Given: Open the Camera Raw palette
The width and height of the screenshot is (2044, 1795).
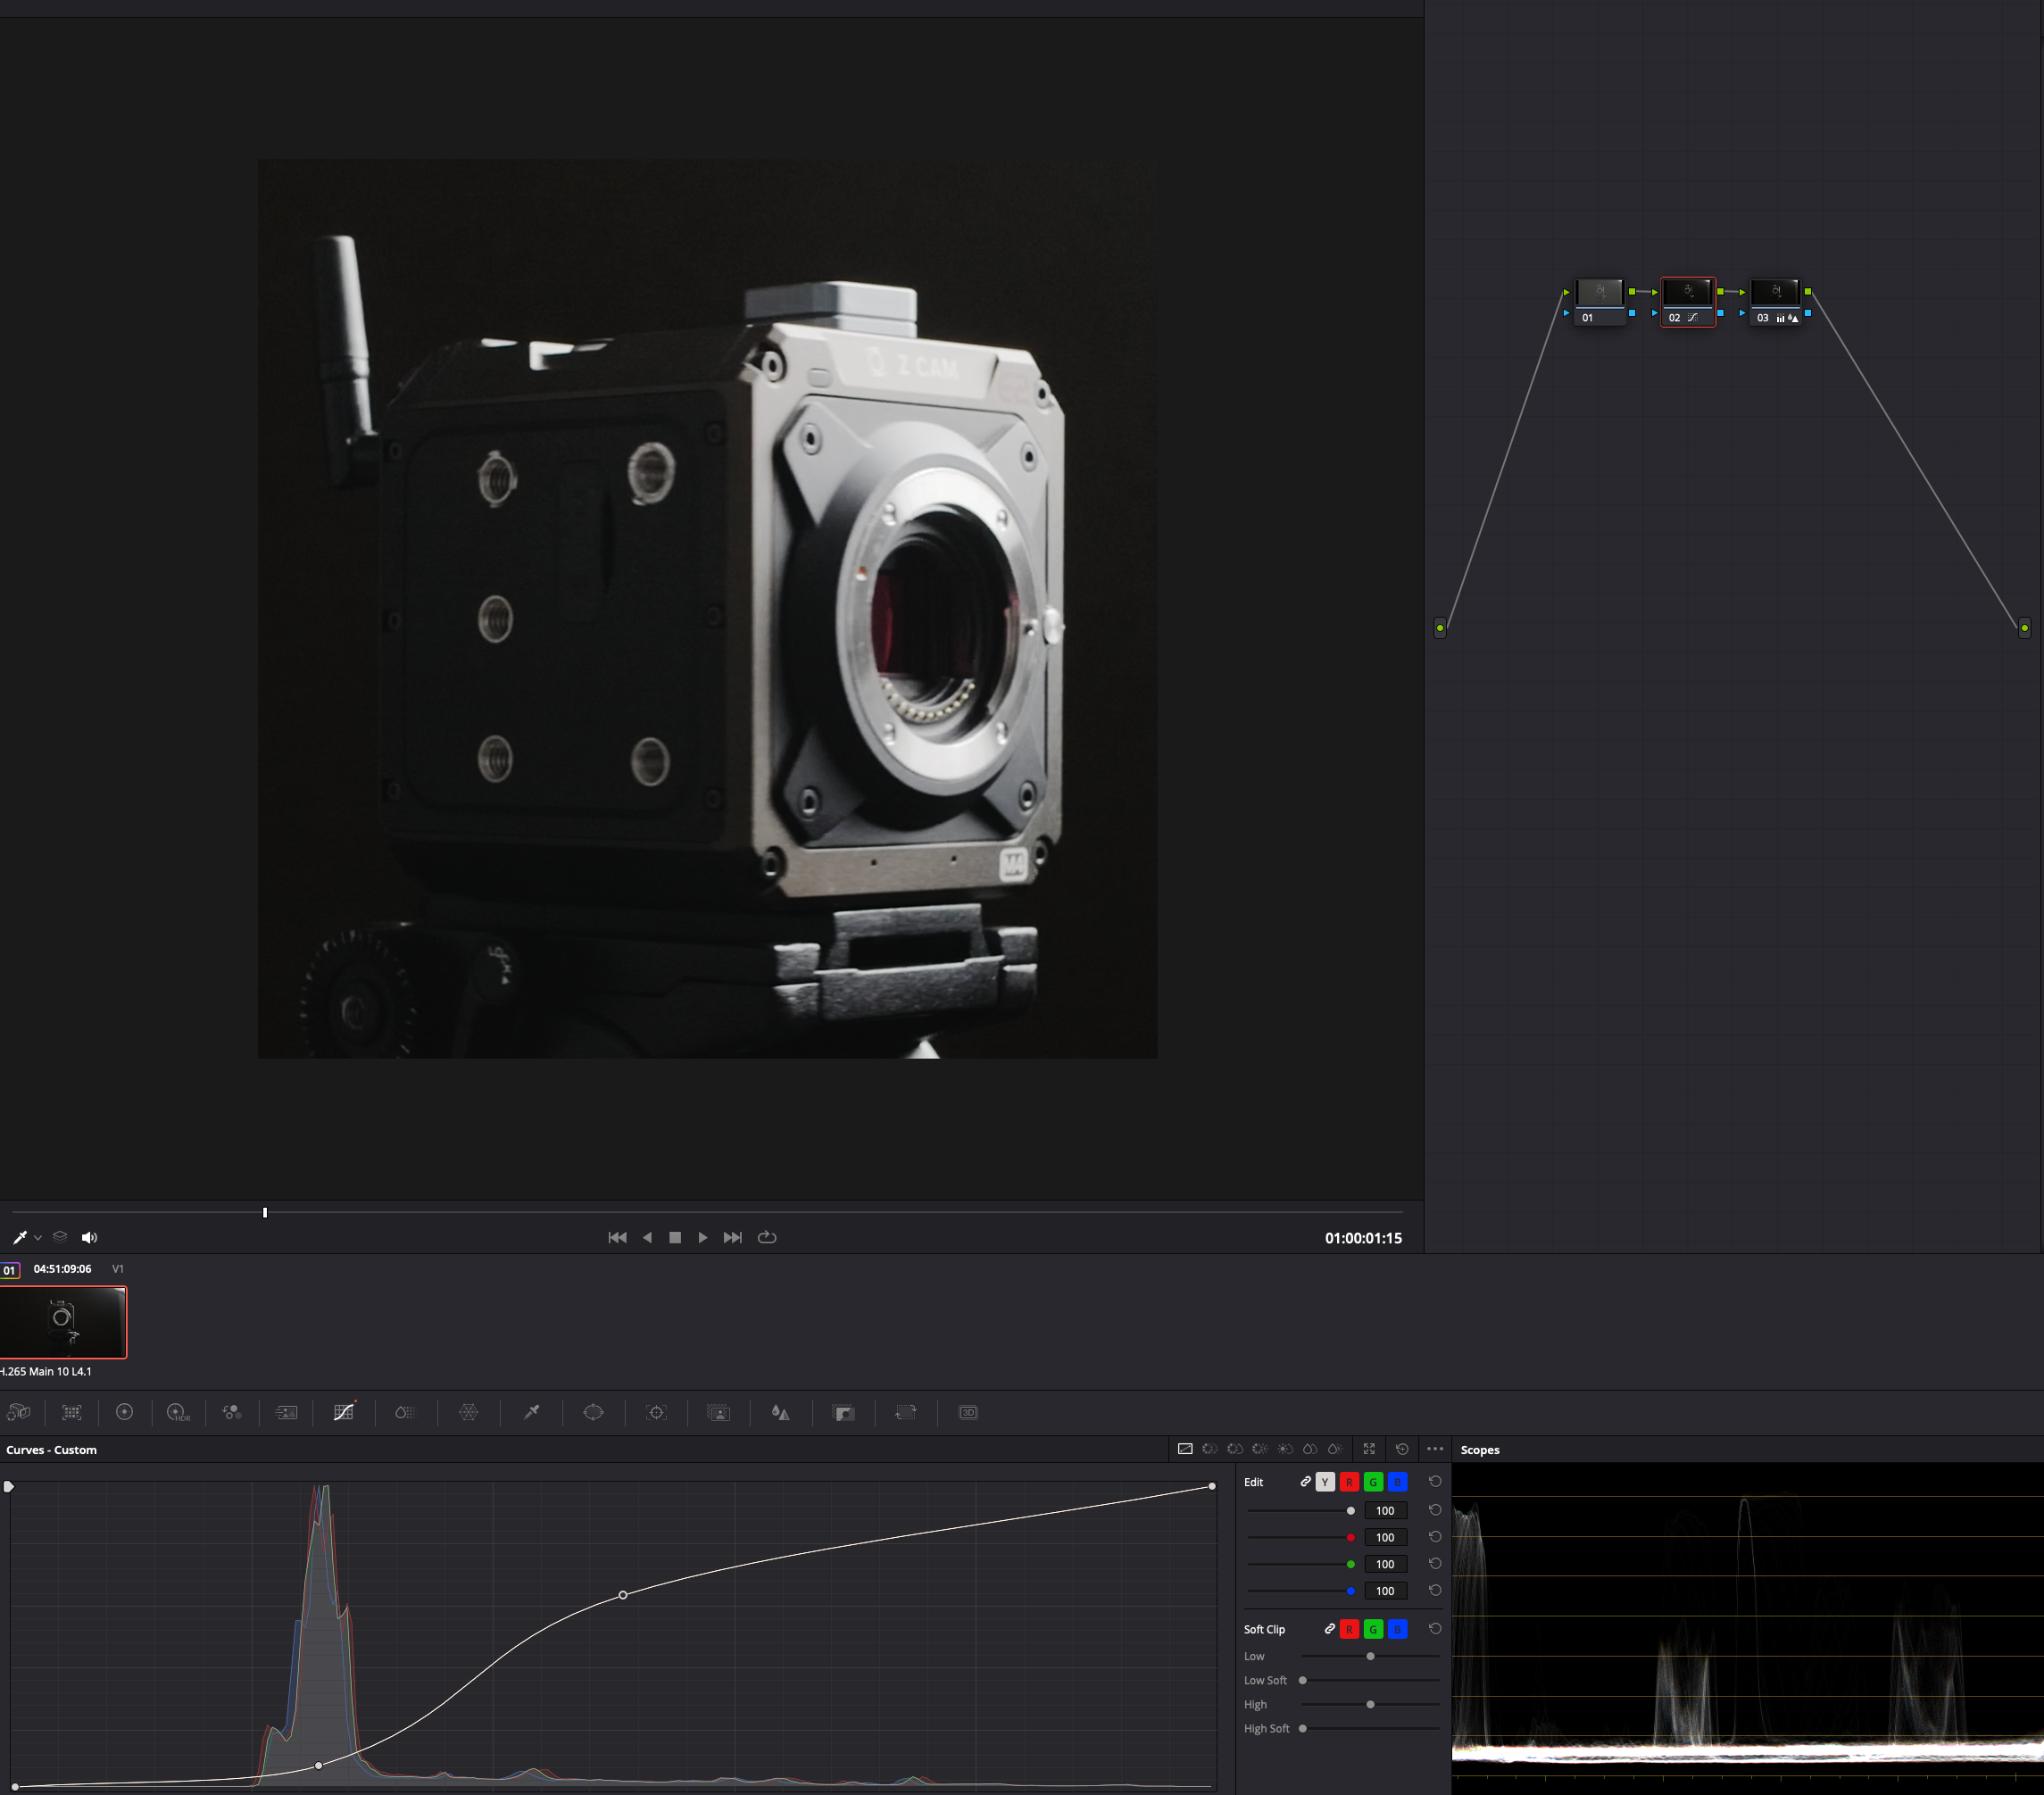Looking at the screenshot, I should coord(19,1412).
